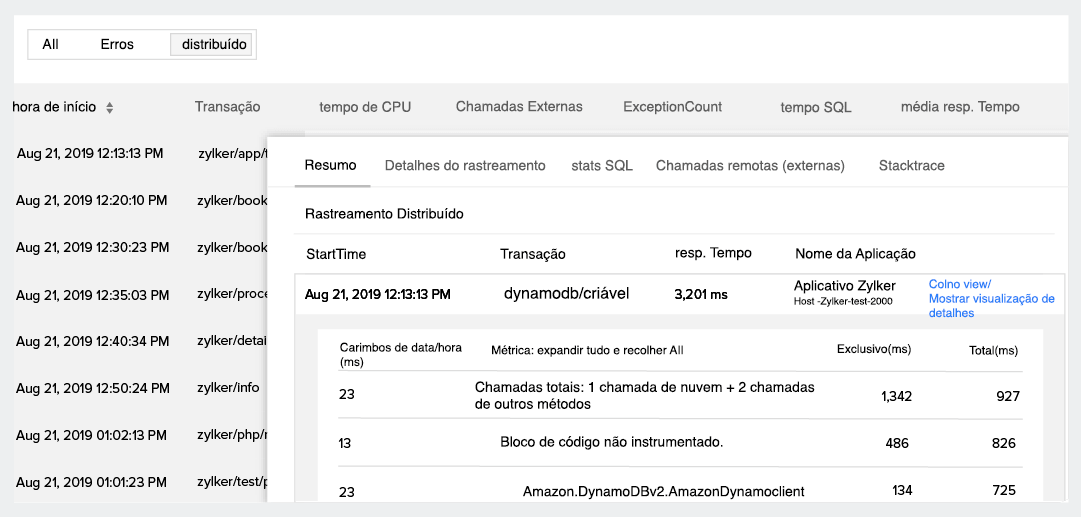Click the hora de início column header
This screenshot has width=1081, height=517.
[54, 107]
